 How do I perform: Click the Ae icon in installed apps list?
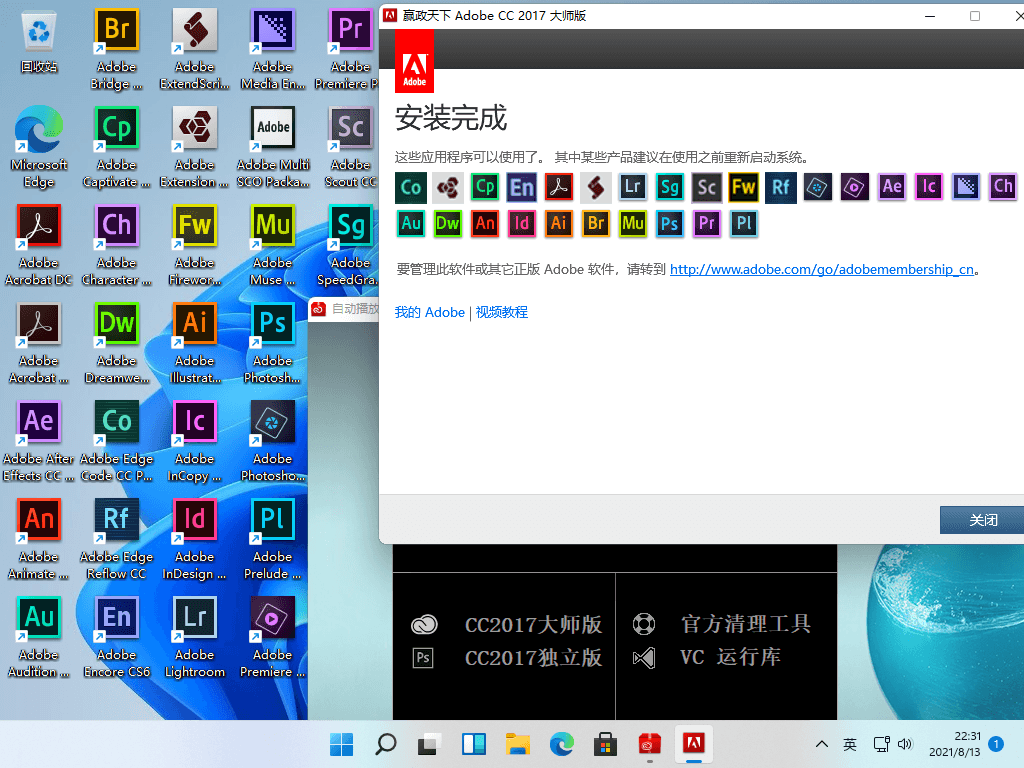892,187
